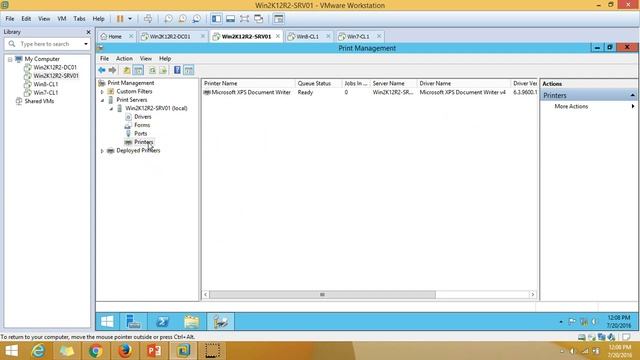This screenshot has height=360, width=640.
Task: Open PowerShell in guest taskbar
Action: coord(162,322)
